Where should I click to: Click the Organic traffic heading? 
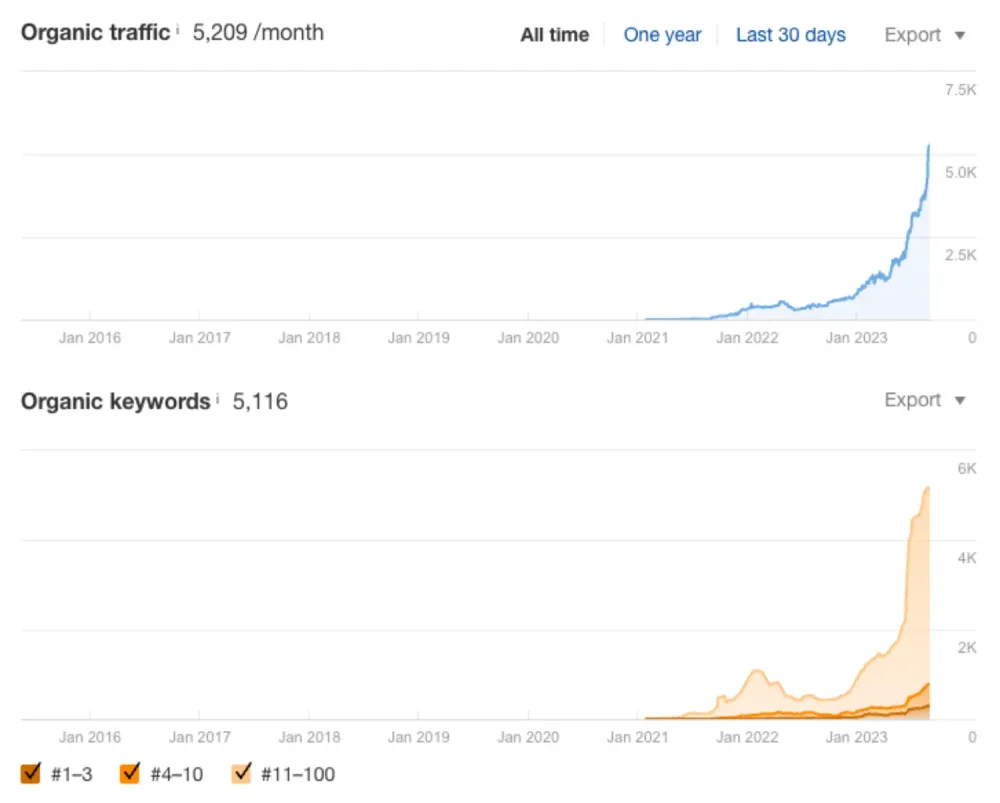(95, 32)
